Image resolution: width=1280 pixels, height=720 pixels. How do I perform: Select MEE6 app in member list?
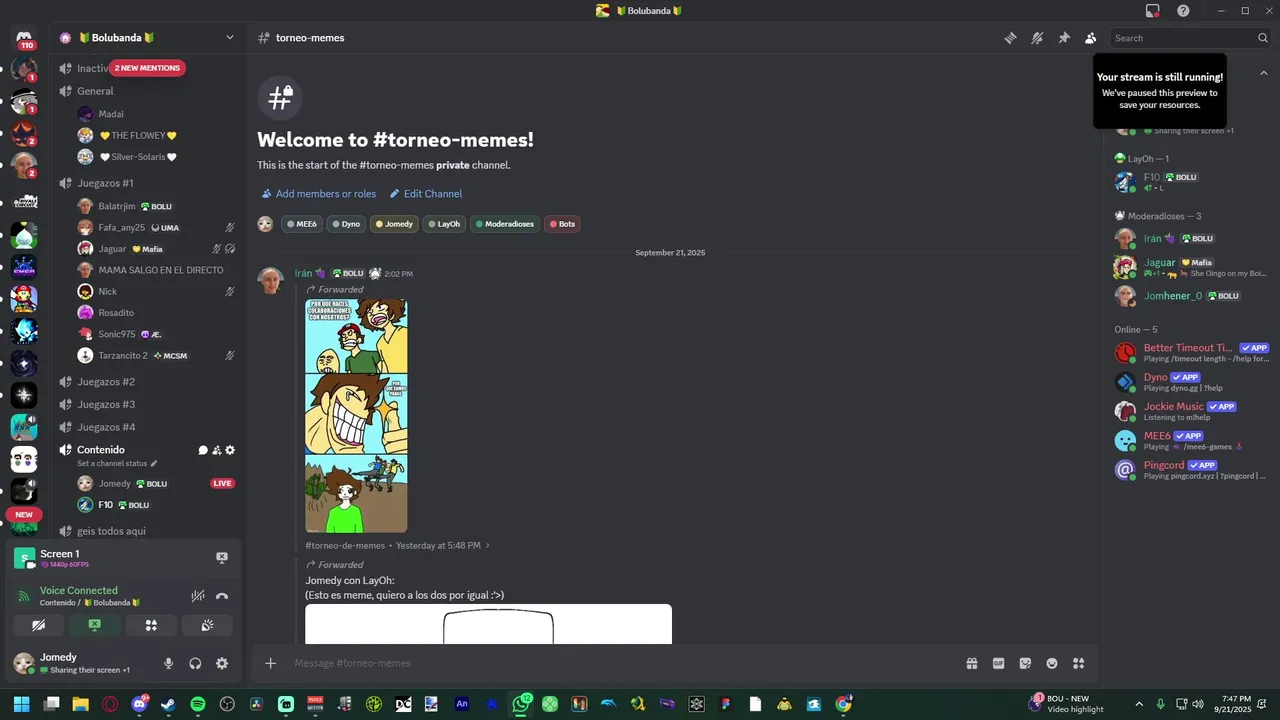(1190, 440)
